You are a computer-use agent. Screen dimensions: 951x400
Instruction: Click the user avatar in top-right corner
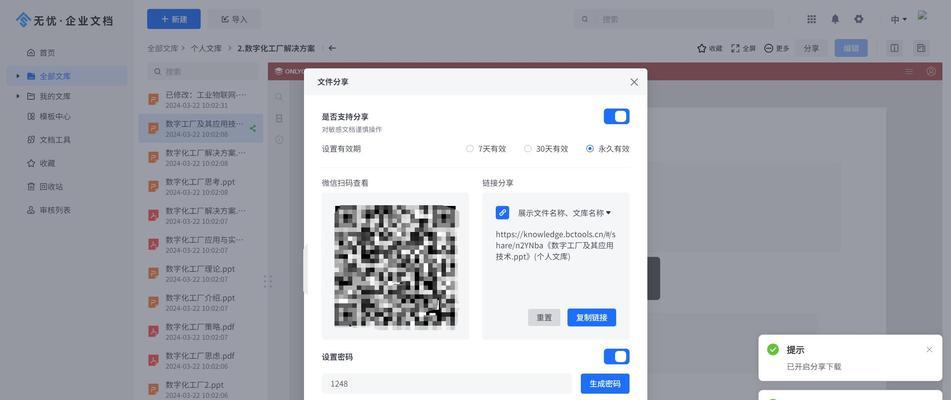tap(922, 16)
